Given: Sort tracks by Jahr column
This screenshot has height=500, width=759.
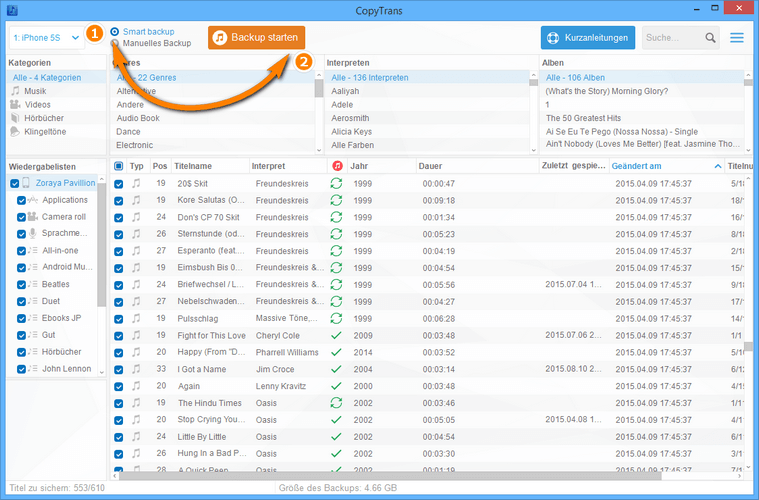Looking at the screenshot, I should coord(359,166).
